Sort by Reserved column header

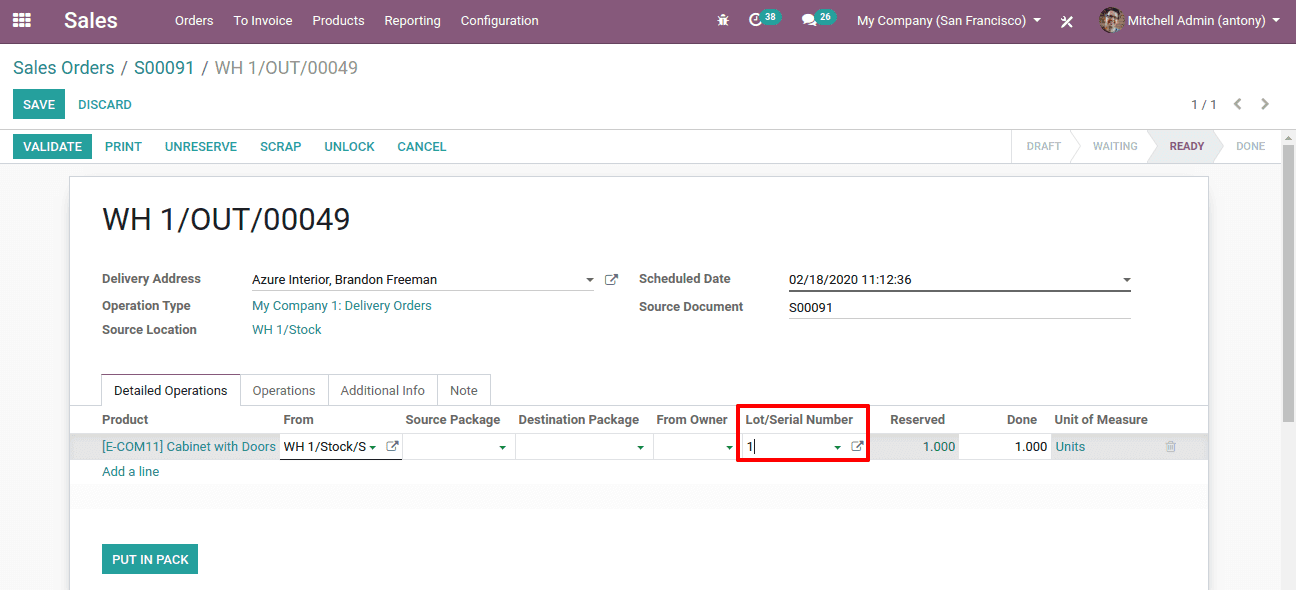(x=917, y=420)
